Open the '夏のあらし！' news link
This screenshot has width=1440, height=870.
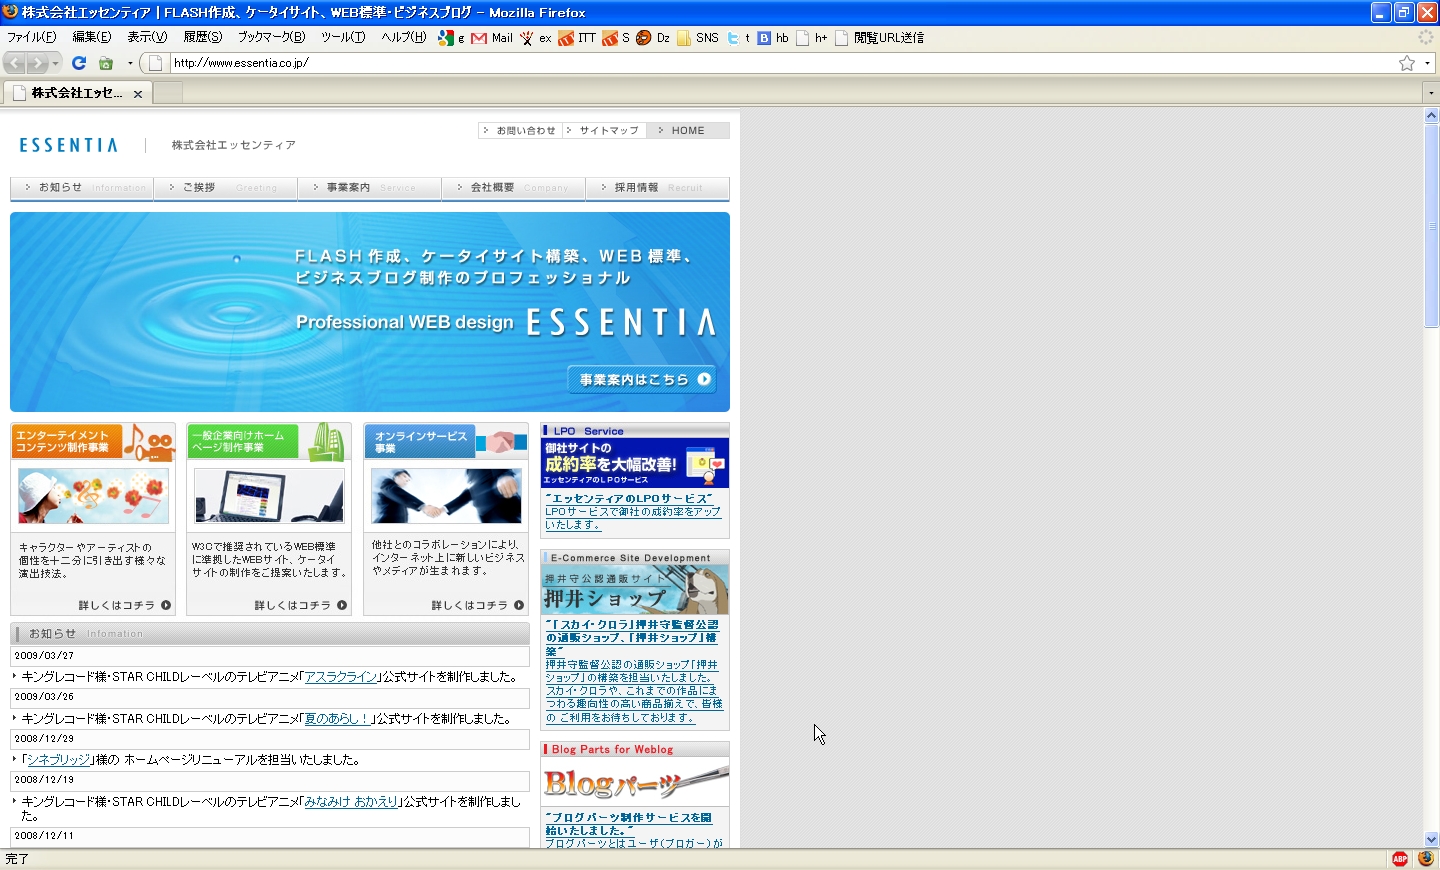(337, 719)
